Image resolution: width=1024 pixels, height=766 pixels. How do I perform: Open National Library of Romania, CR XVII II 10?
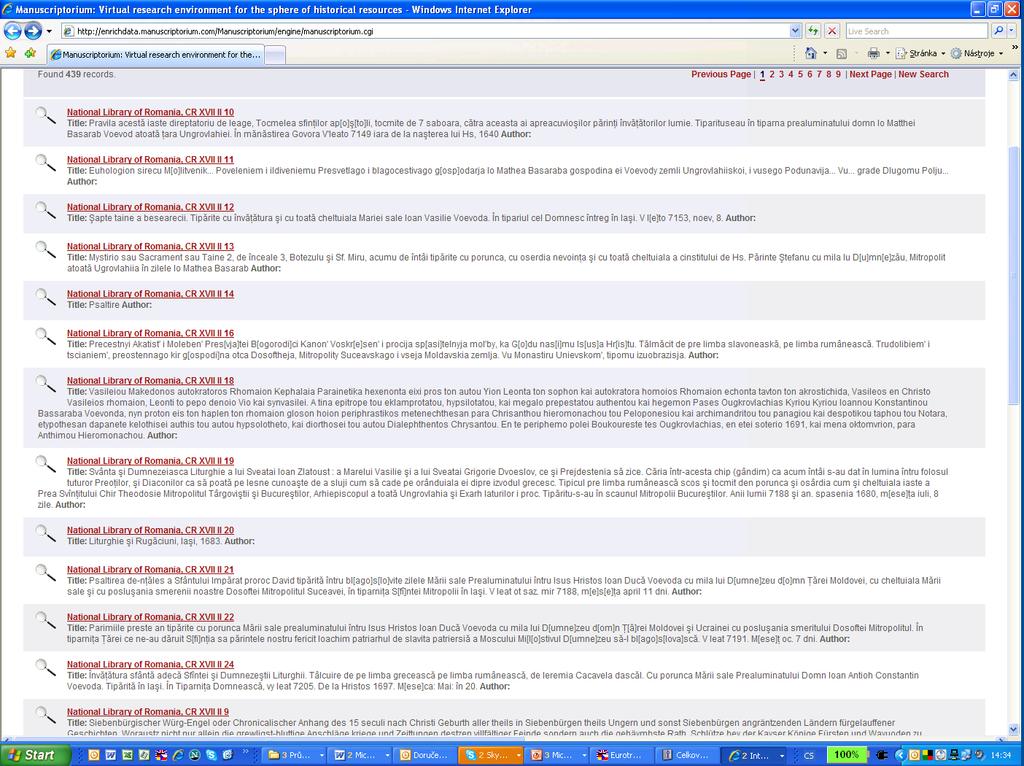point(150,112)
